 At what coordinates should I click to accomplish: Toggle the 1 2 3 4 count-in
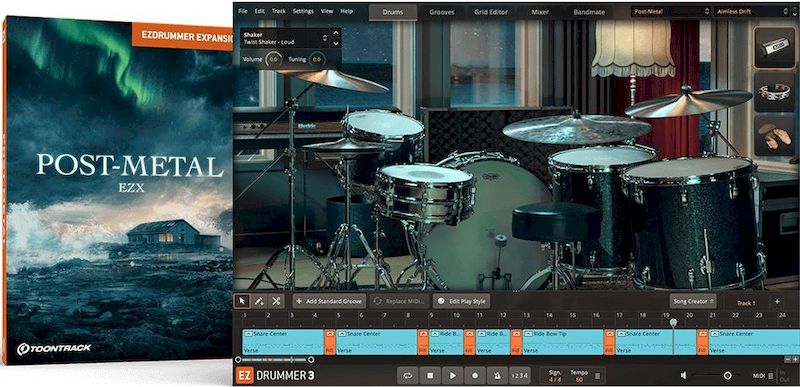coord(520,375)
